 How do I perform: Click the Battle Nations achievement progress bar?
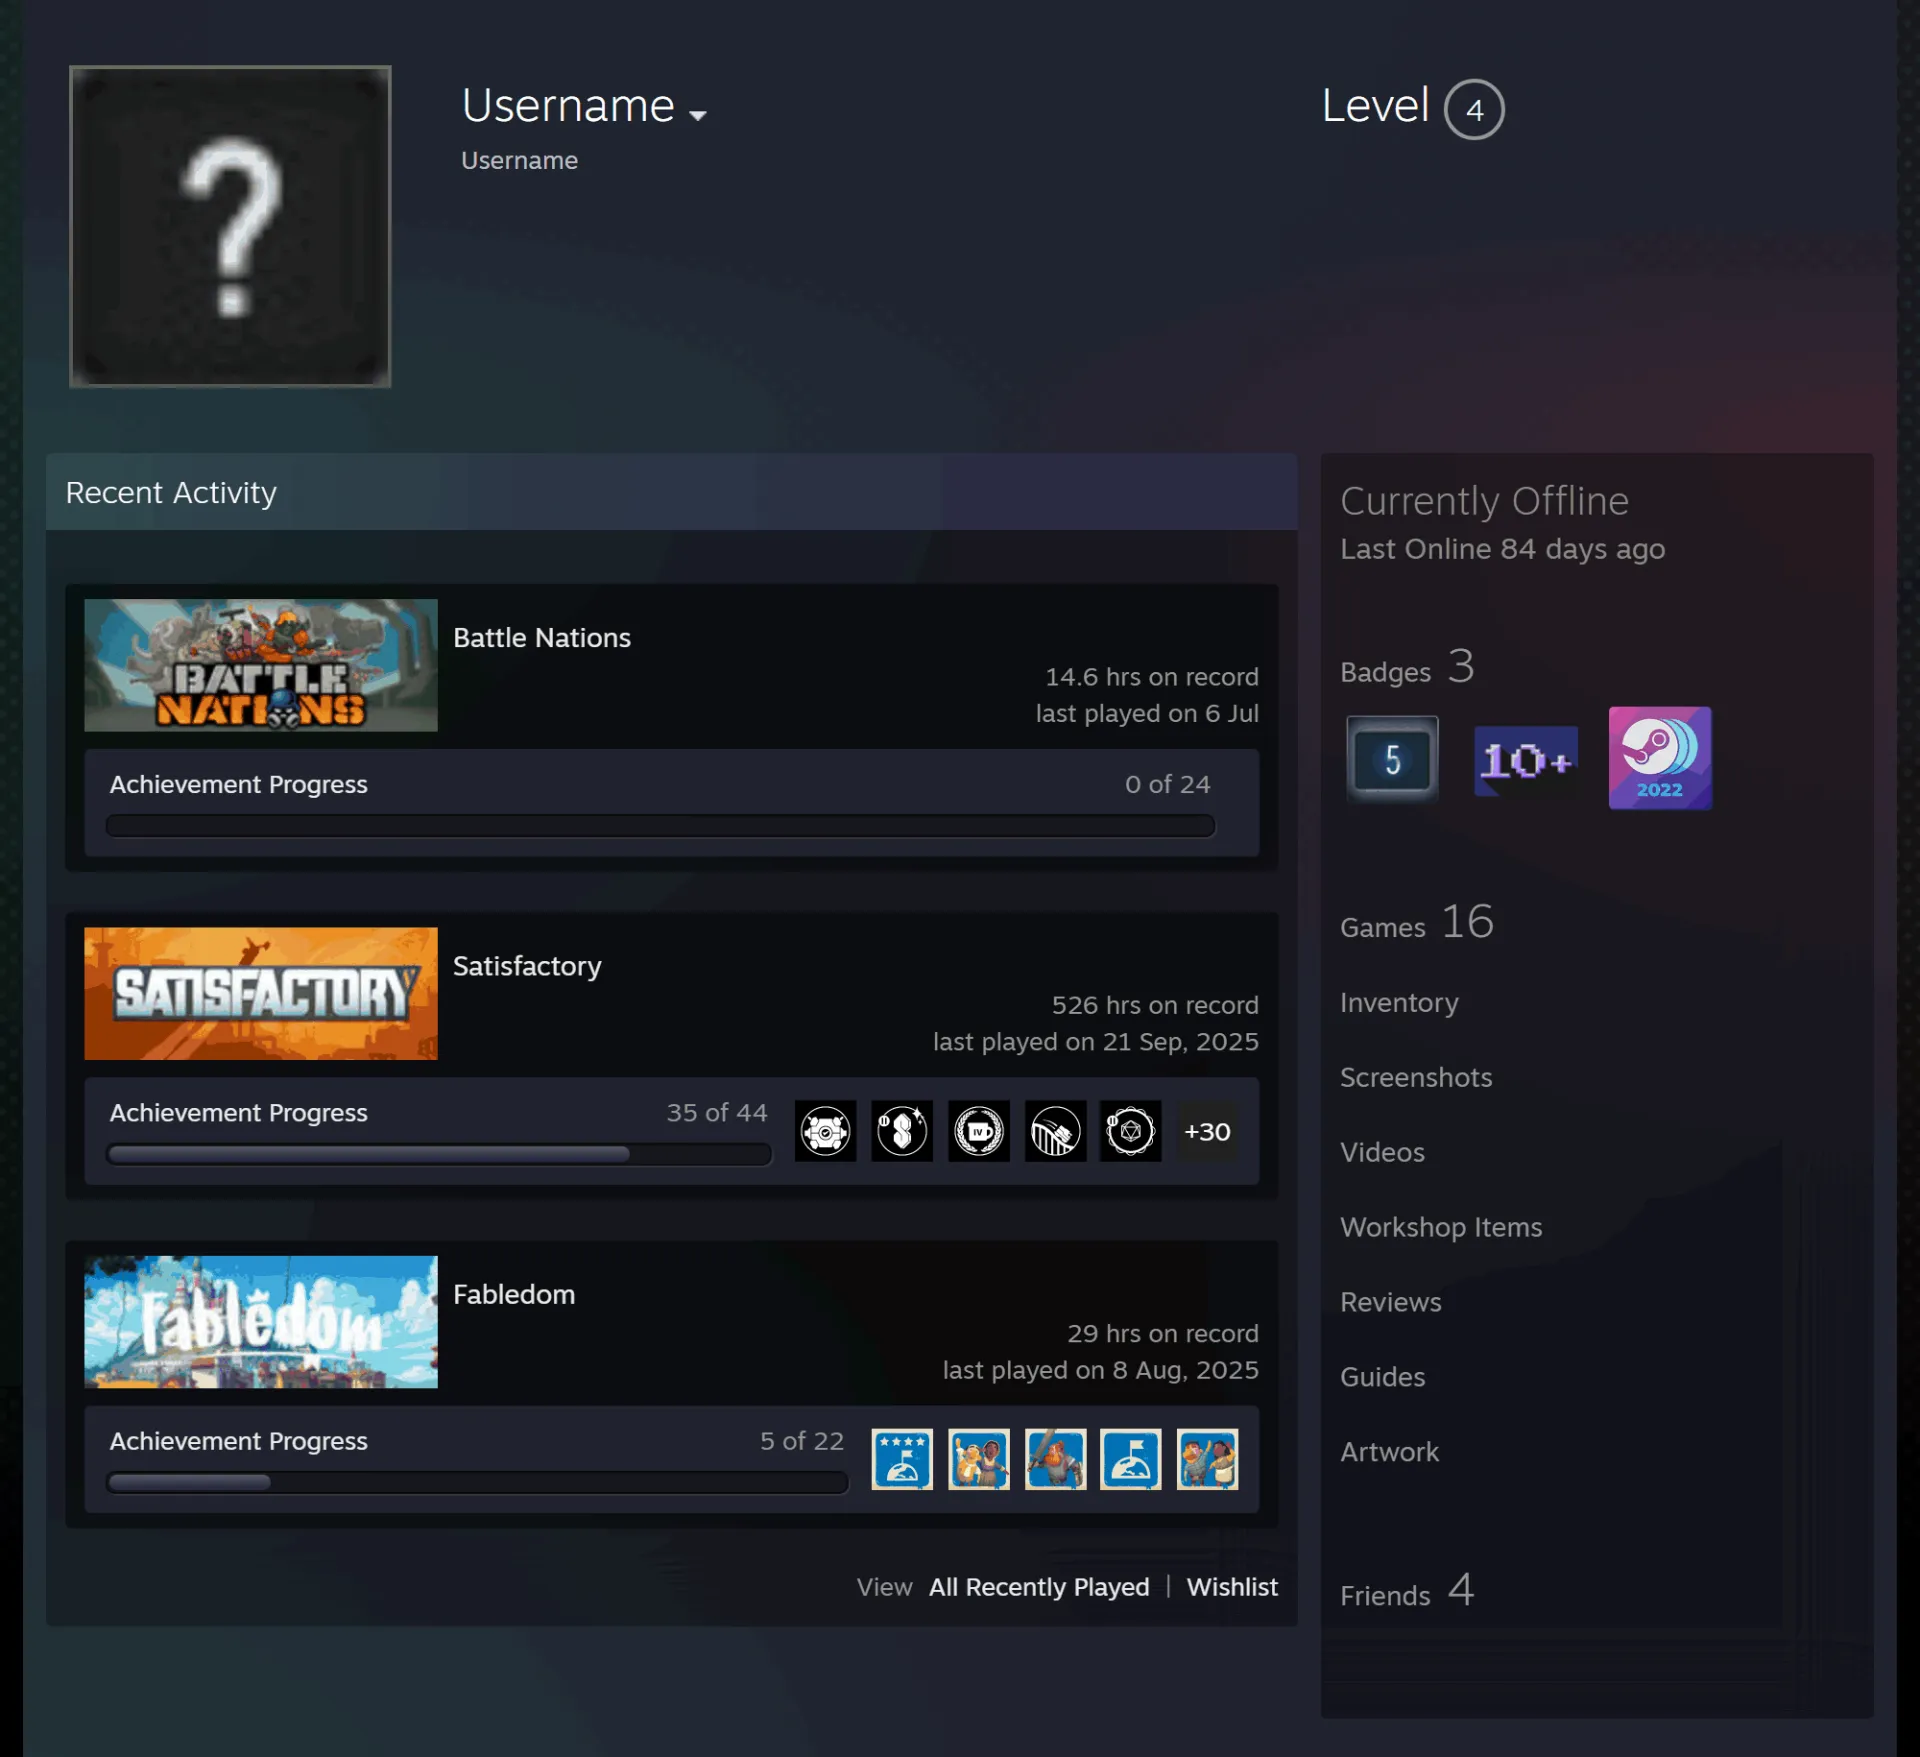(x=660, y=825)
